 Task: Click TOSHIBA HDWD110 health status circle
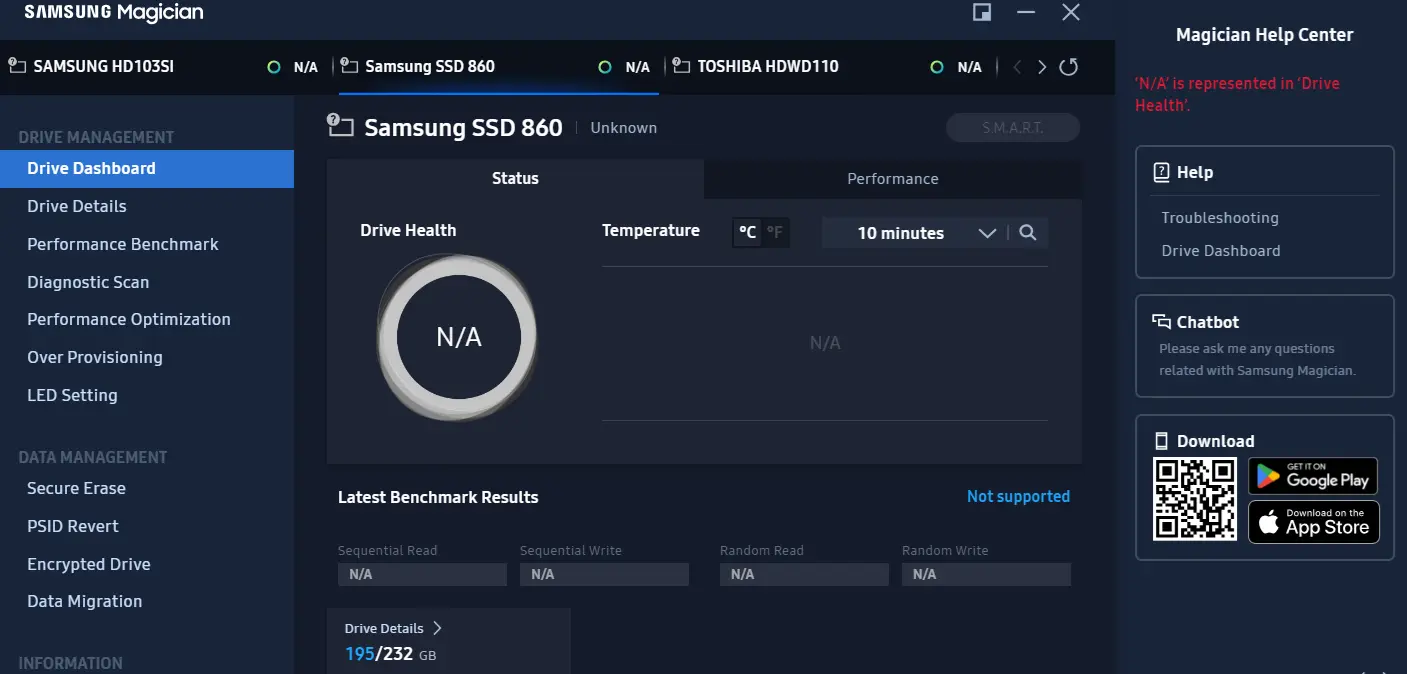click(x=936, y=67)
